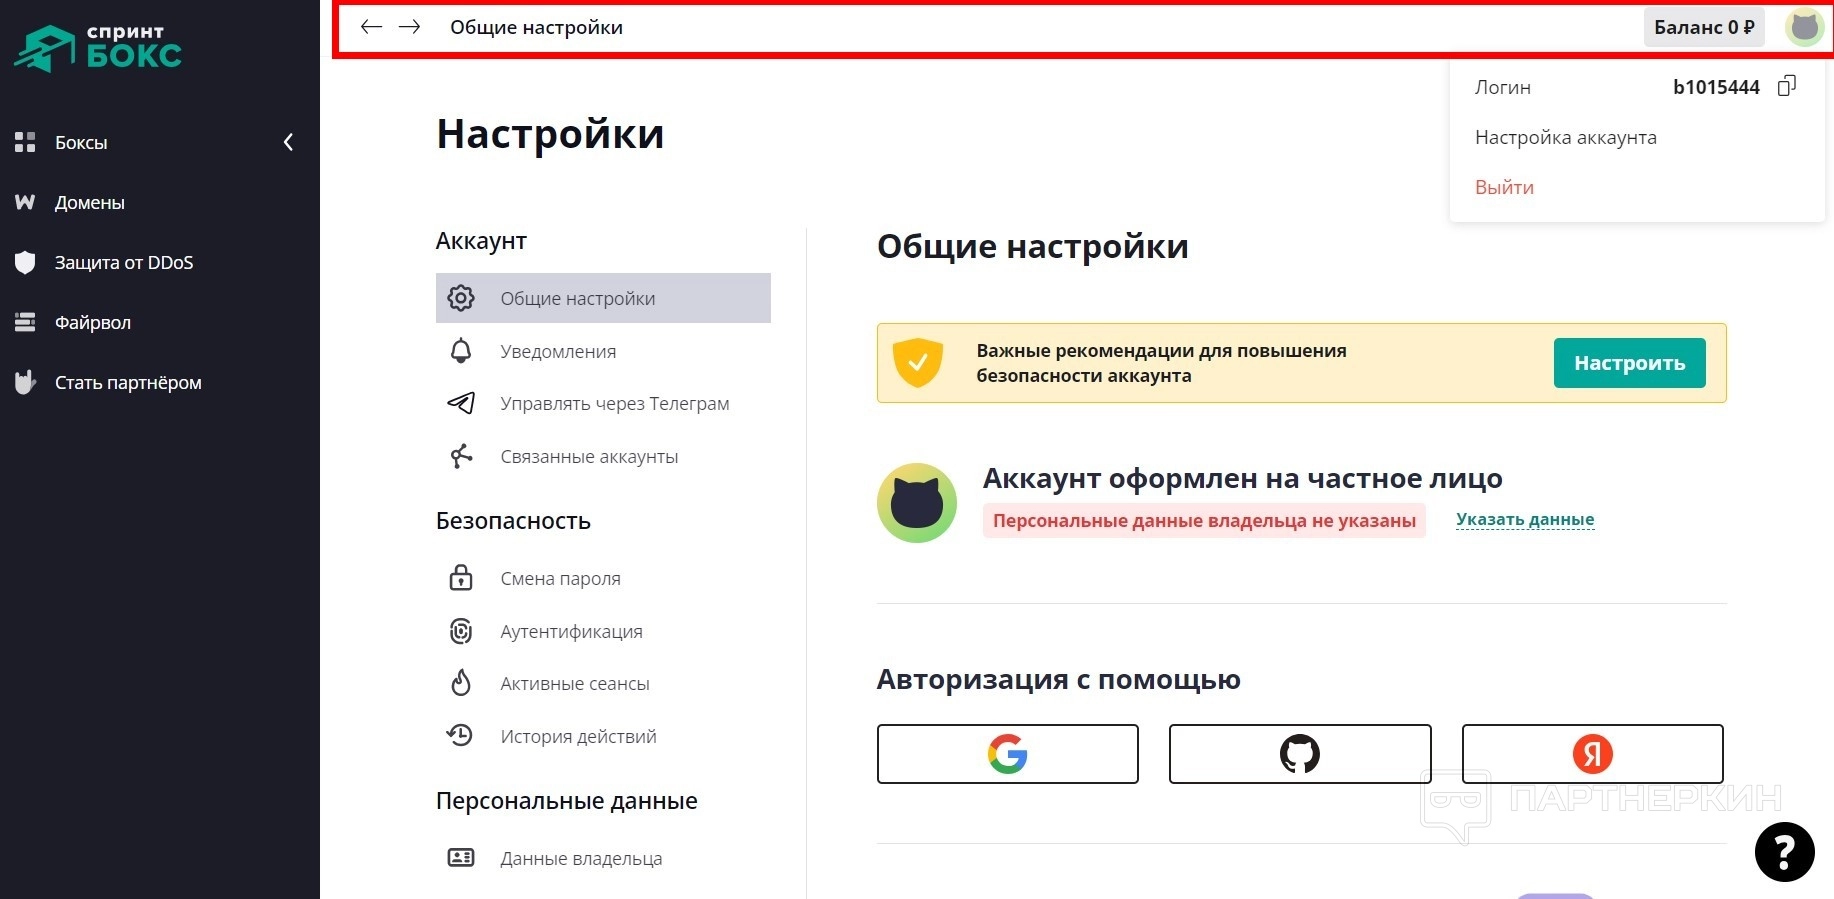
Task: Click the Персональные данные section heading
Action: point(567,801)
